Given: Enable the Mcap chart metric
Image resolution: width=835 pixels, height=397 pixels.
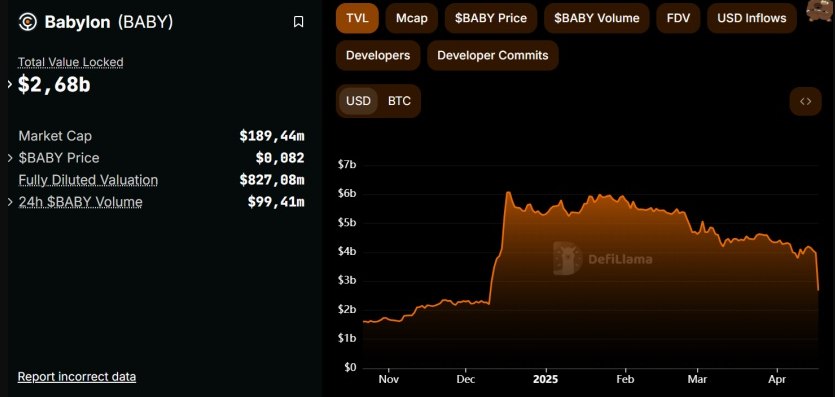Looking at the screenshot, I should click(412, 18).
